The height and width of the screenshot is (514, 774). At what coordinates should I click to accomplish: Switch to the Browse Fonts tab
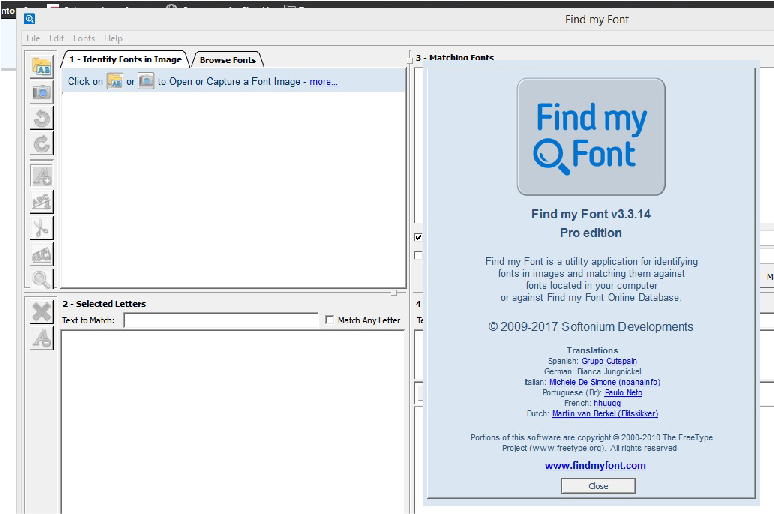[228, 60]
